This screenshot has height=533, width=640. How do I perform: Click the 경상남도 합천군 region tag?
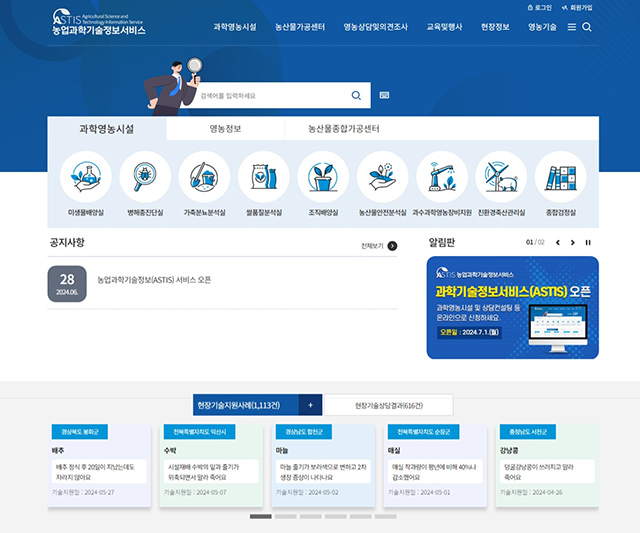click(304, 431)
